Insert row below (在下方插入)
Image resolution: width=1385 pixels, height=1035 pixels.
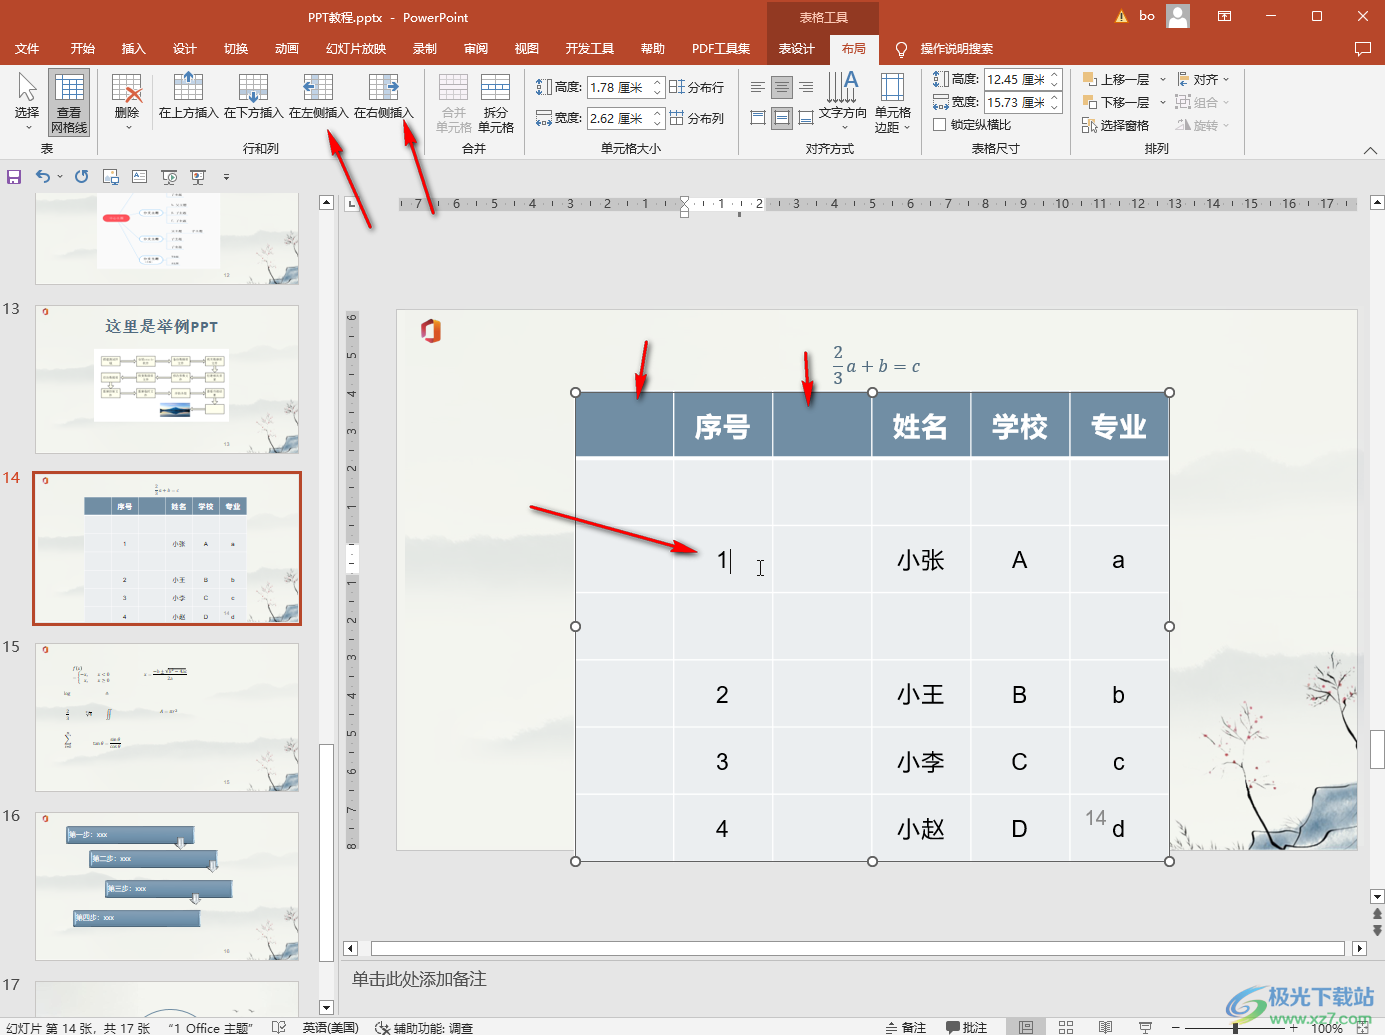tap(253, 97)
